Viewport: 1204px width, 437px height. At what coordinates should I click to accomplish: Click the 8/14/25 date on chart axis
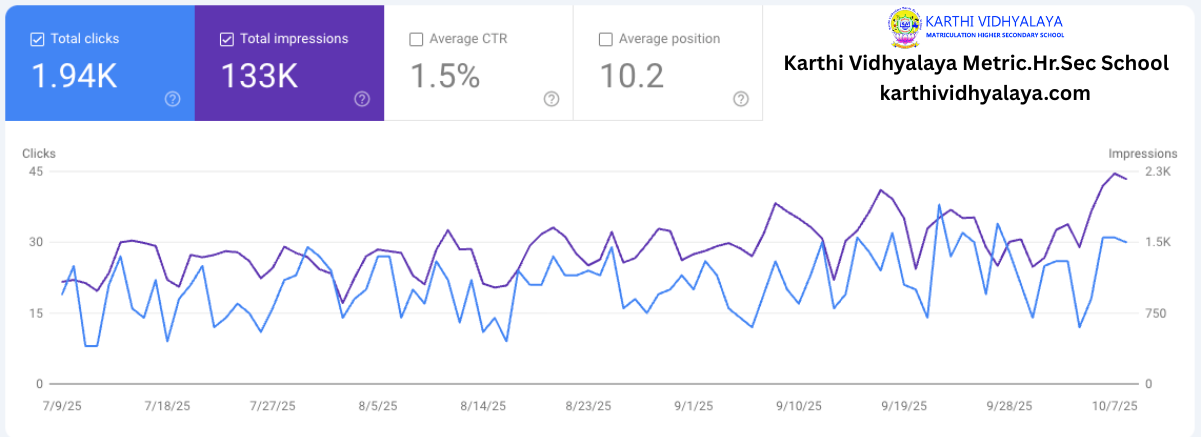(482, 406)
